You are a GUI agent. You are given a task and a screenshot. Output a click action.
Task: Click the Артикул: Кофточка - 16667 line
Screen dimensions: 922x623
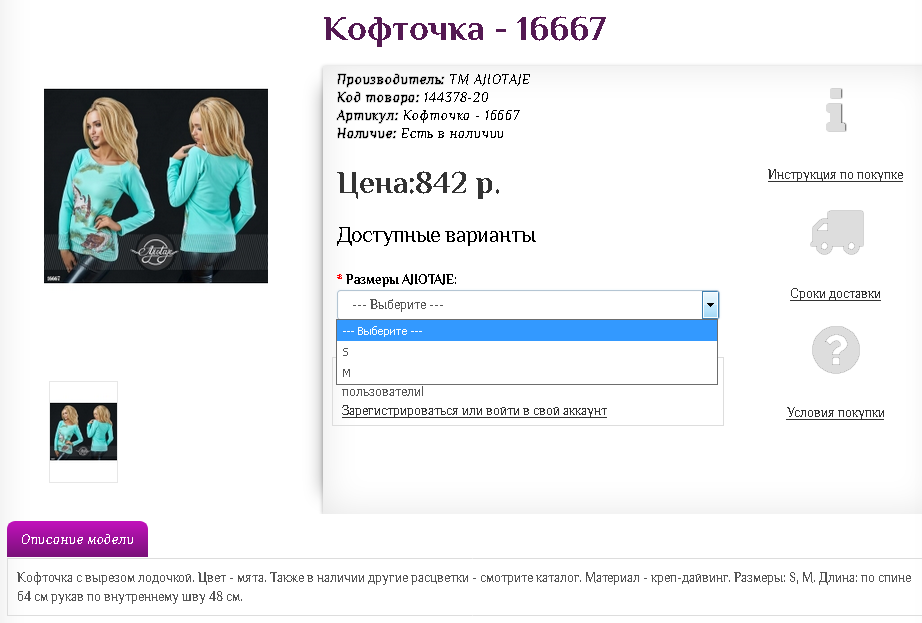(428, 115)
